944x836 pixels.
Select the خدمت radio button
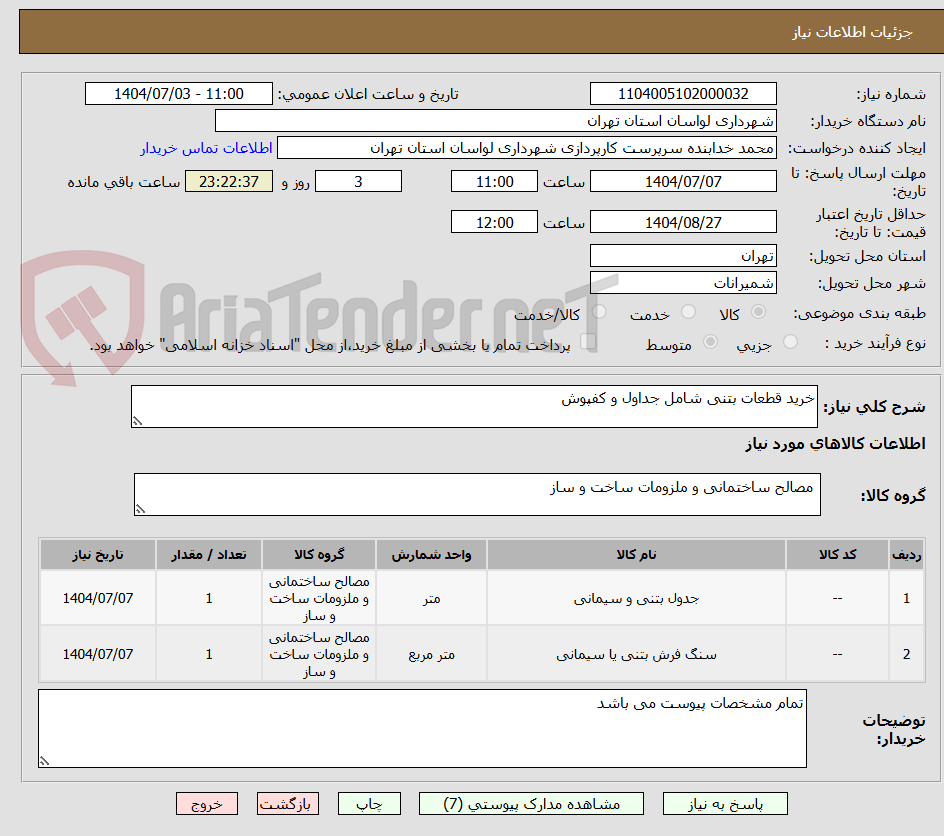pos(689,311)
